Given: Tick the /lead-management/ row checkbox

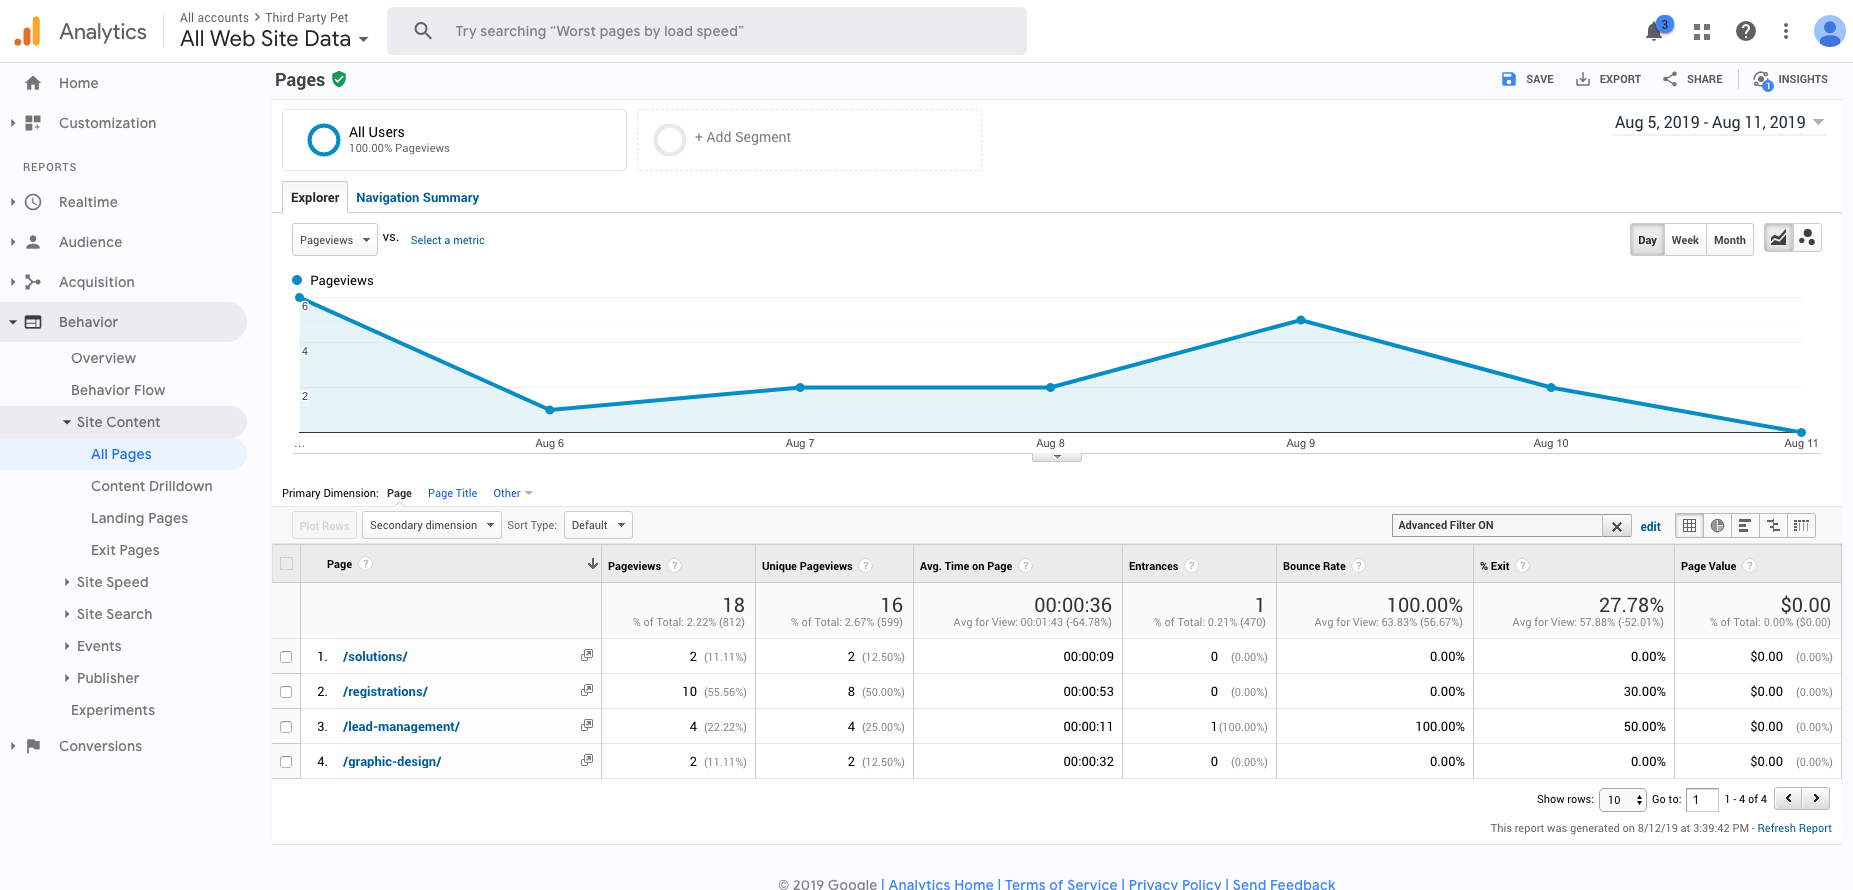Looking at the screenshot, I should tap(286, 727).
